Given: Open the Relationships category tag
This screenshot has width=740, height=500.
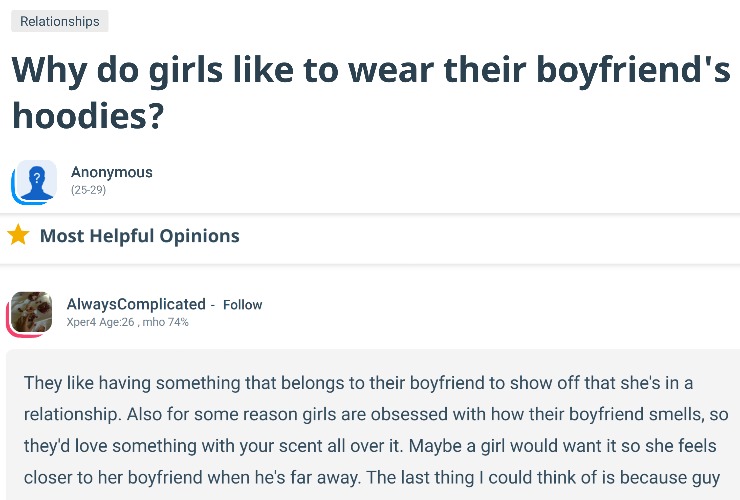Looking at the screenshot, I should [60, 21].
